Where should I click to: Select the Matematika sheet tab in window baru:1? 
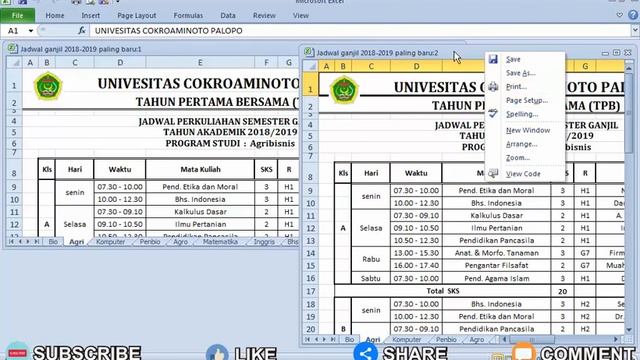220,242
